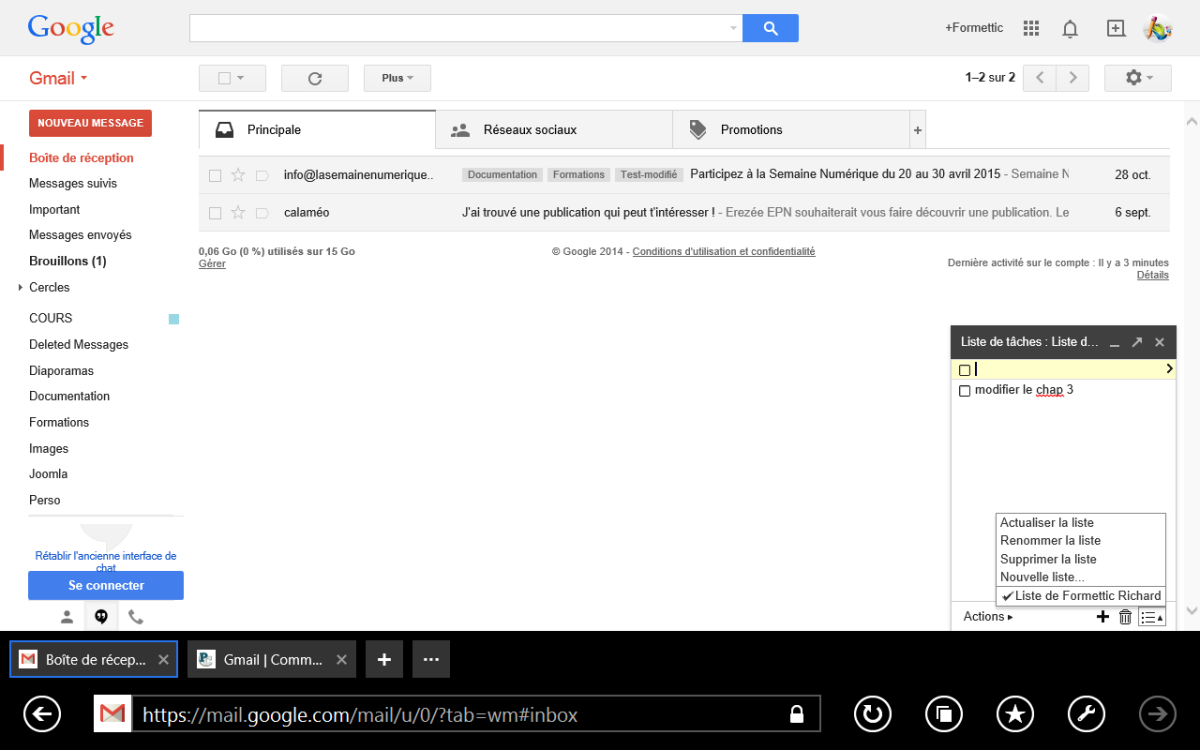Click the COURS label color square
The width and height of the screenshot is (1200, 750).
pos(174,319)
